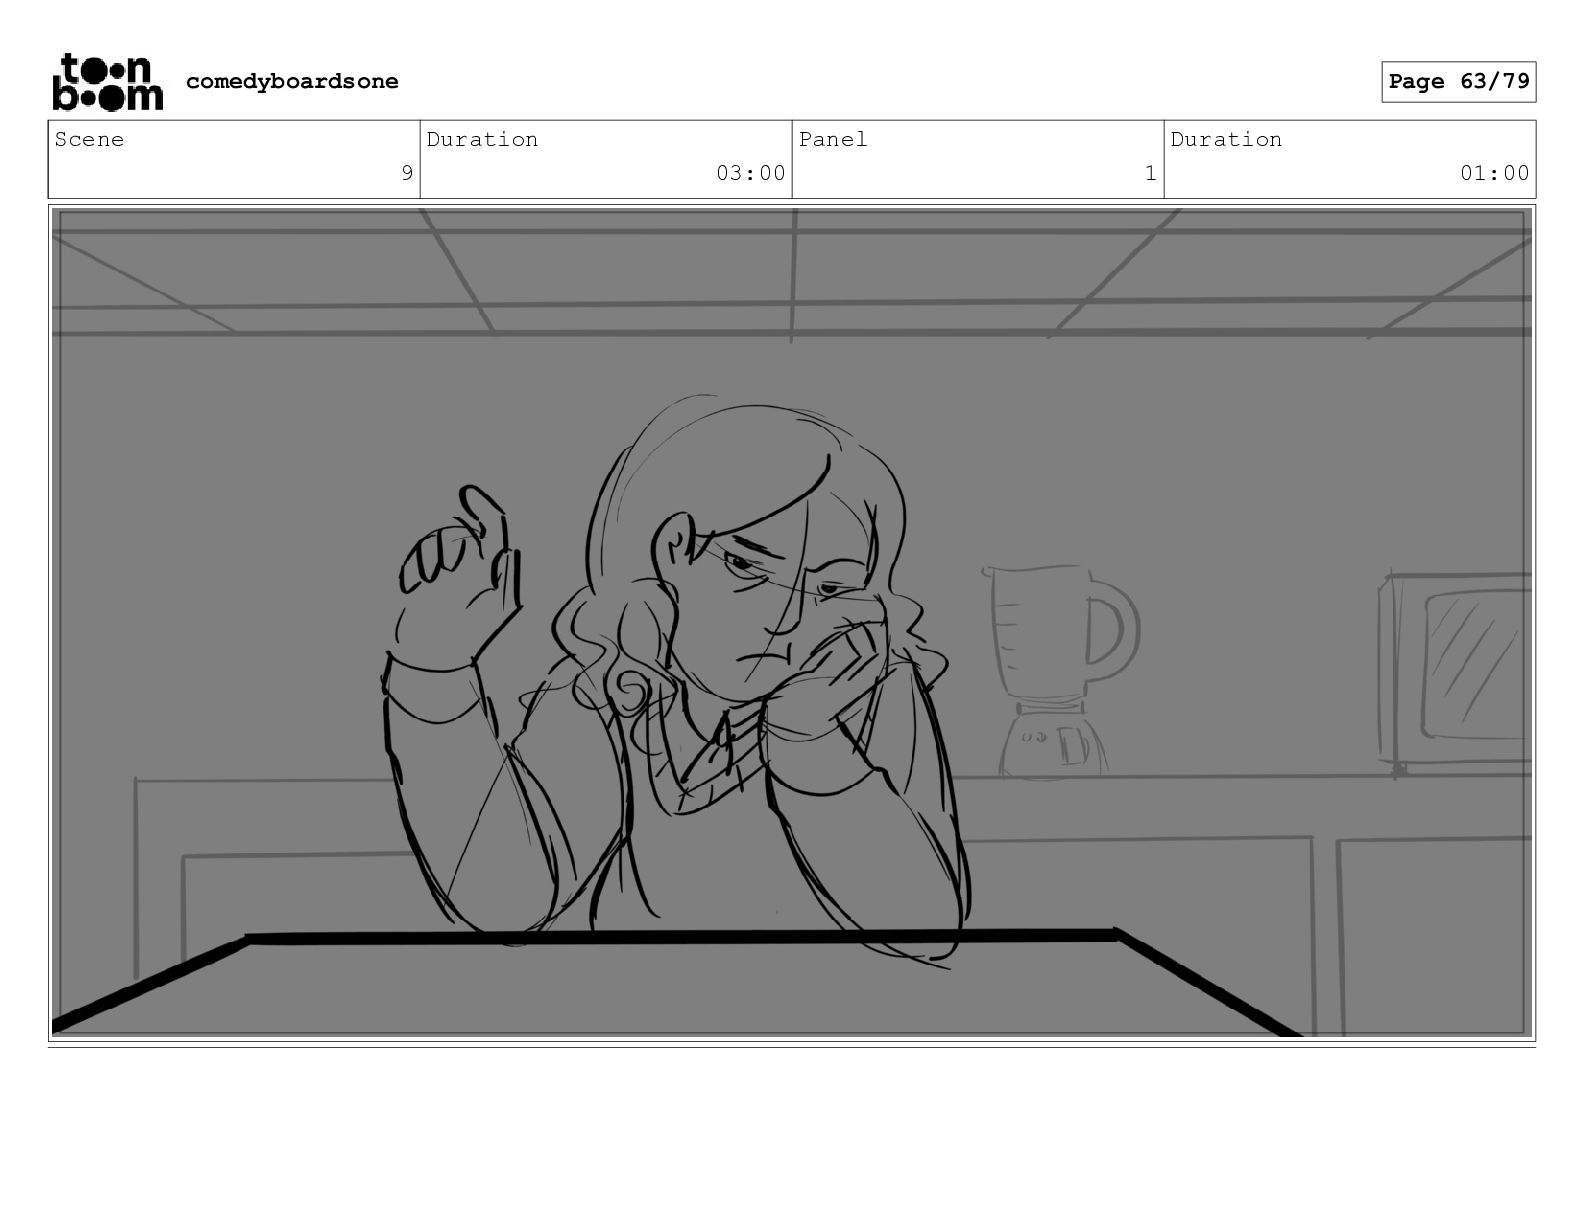Click the Toon Boom logo
This screenshot has width=1584, height=1224.
[107, 82]
